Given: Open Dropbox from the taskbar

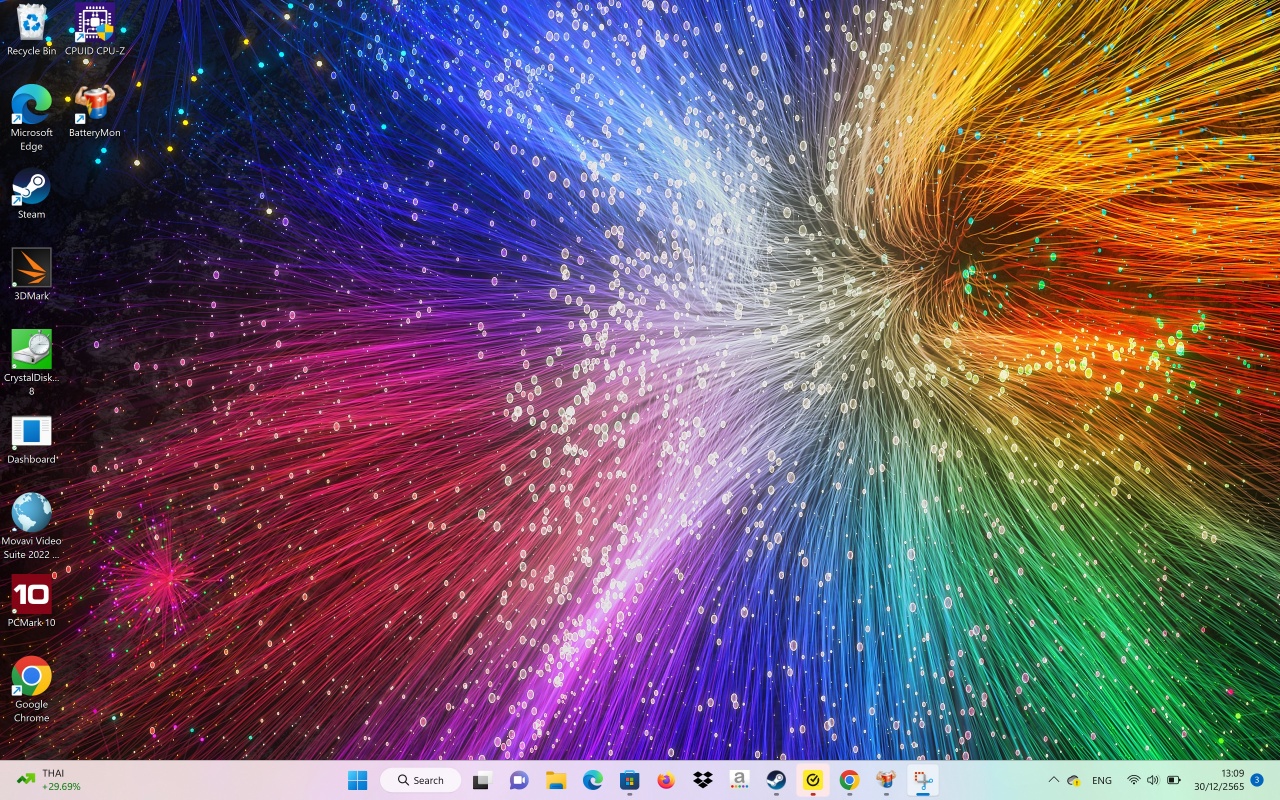Looking at the screenshot, I should [x=703, y=780].
